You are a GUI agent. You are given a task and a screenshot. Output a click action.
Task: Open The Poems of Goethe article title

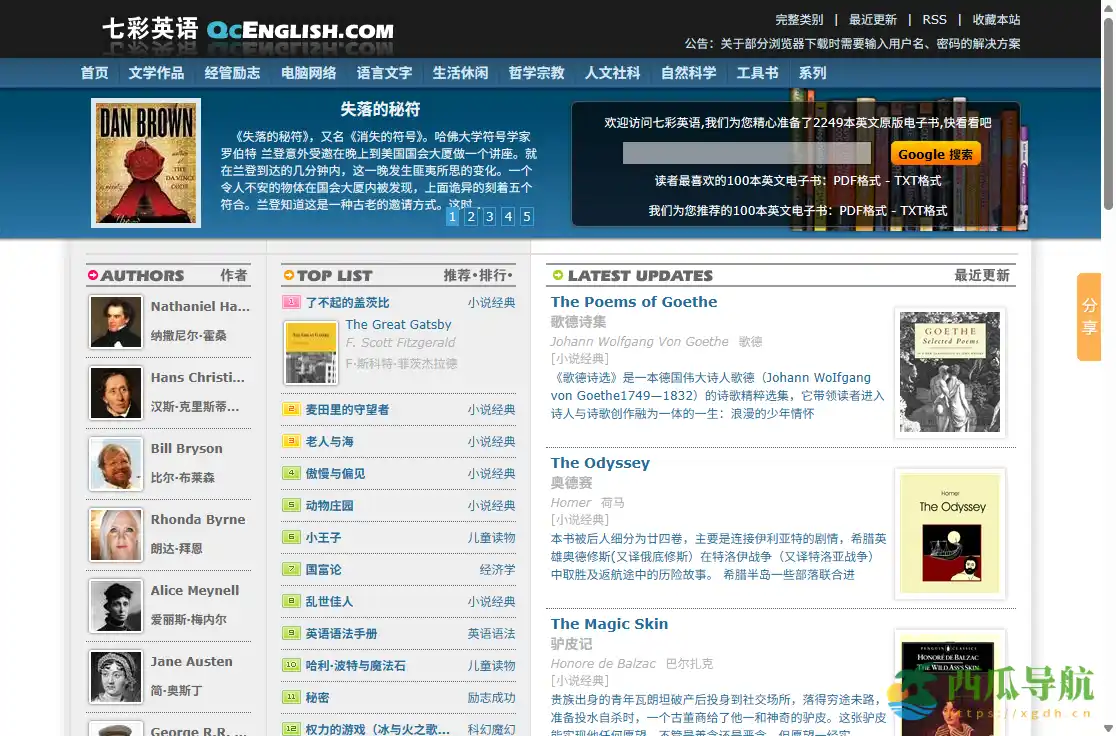(634, 301)
